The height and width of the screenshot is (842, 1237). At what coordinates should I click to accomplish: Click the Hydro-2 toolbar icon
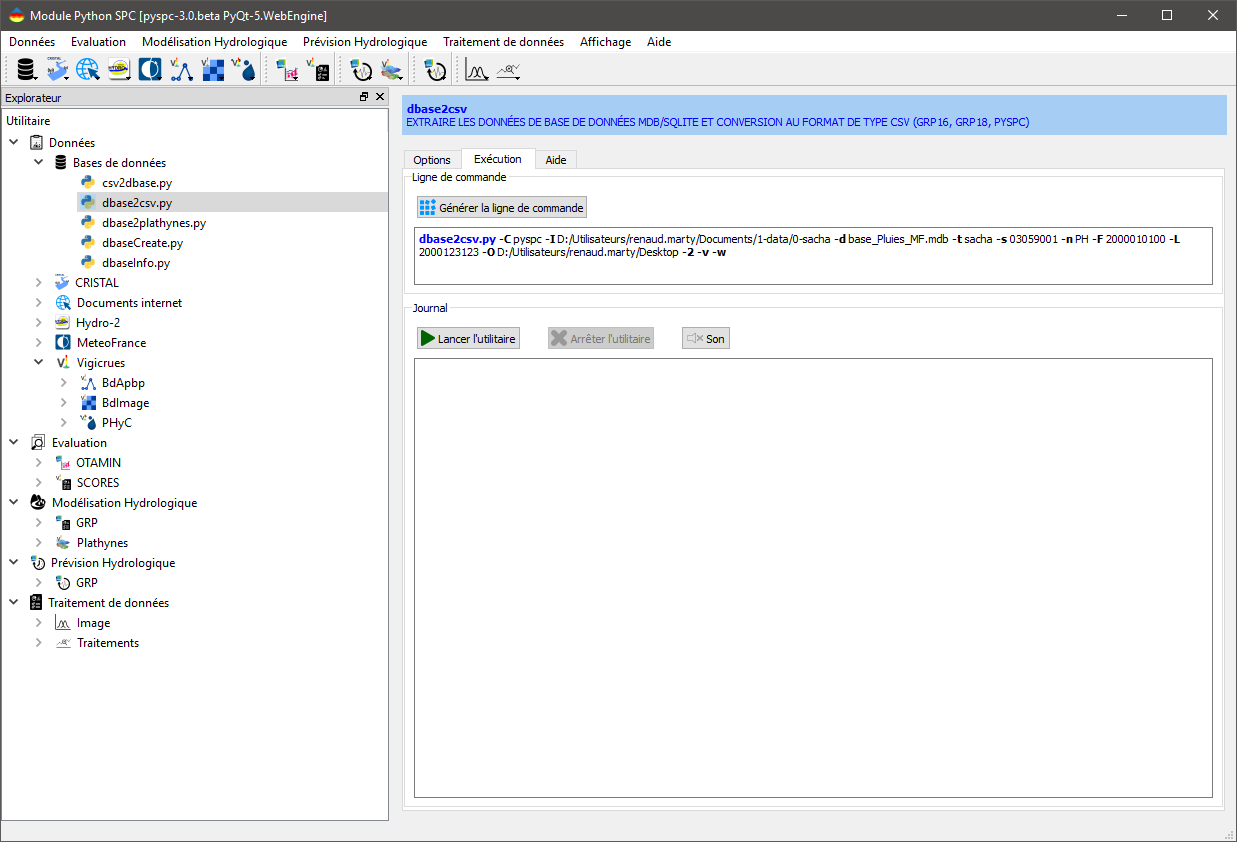(119, 70)
